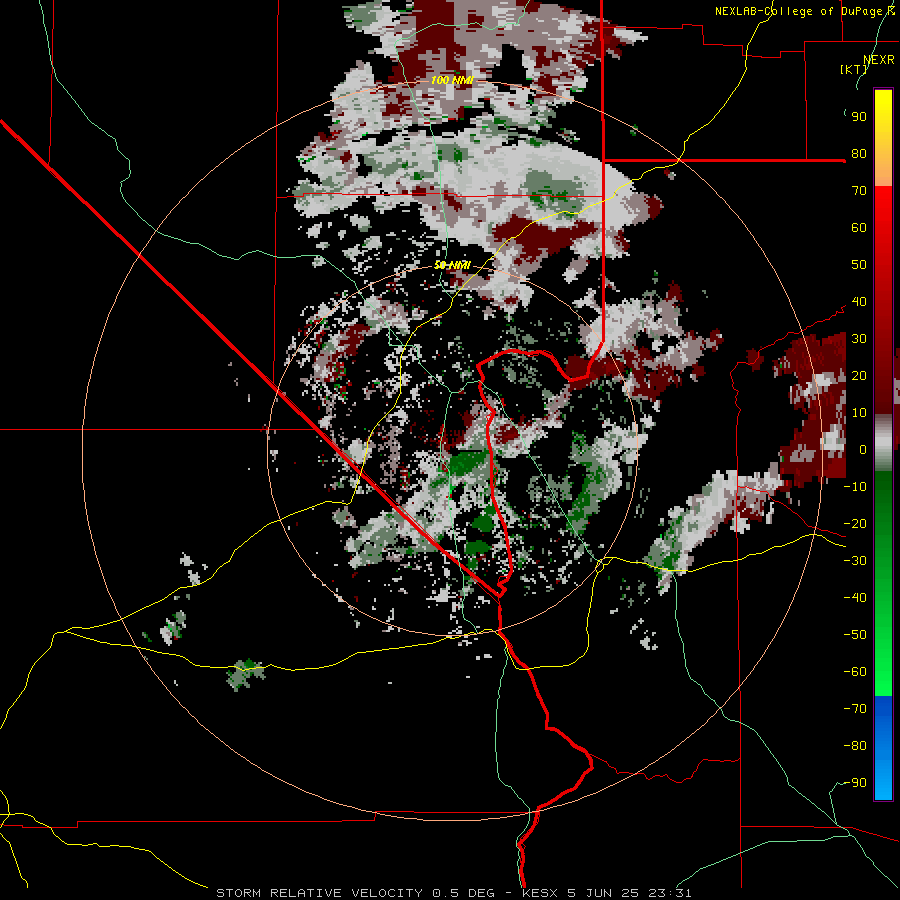Click the 0 value on velocity scale
The height and width of the screenshot is (900, 900).
[x=863, y=449]
